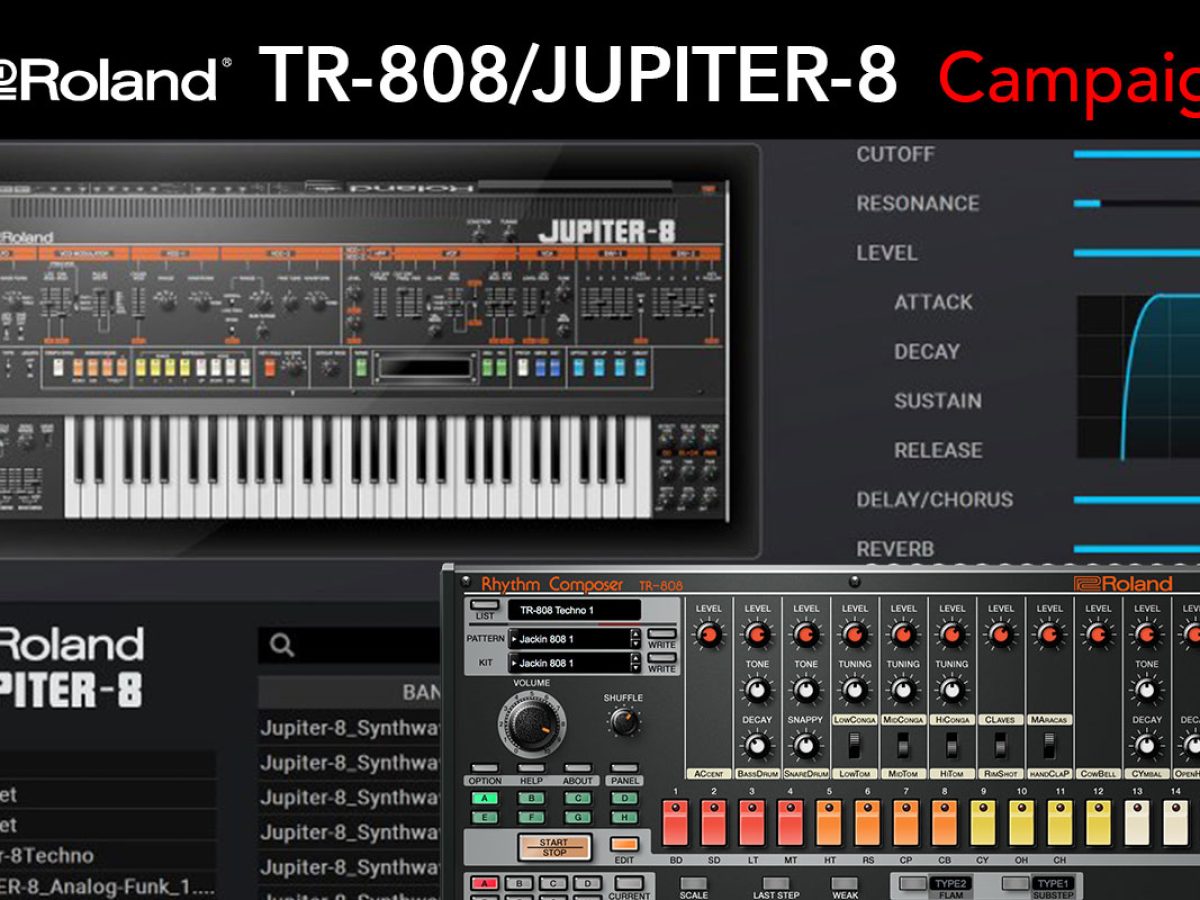Screen dimensions: 1200x900
Task: Open the HELP menu on TR-808
Action: coord(531,768)
